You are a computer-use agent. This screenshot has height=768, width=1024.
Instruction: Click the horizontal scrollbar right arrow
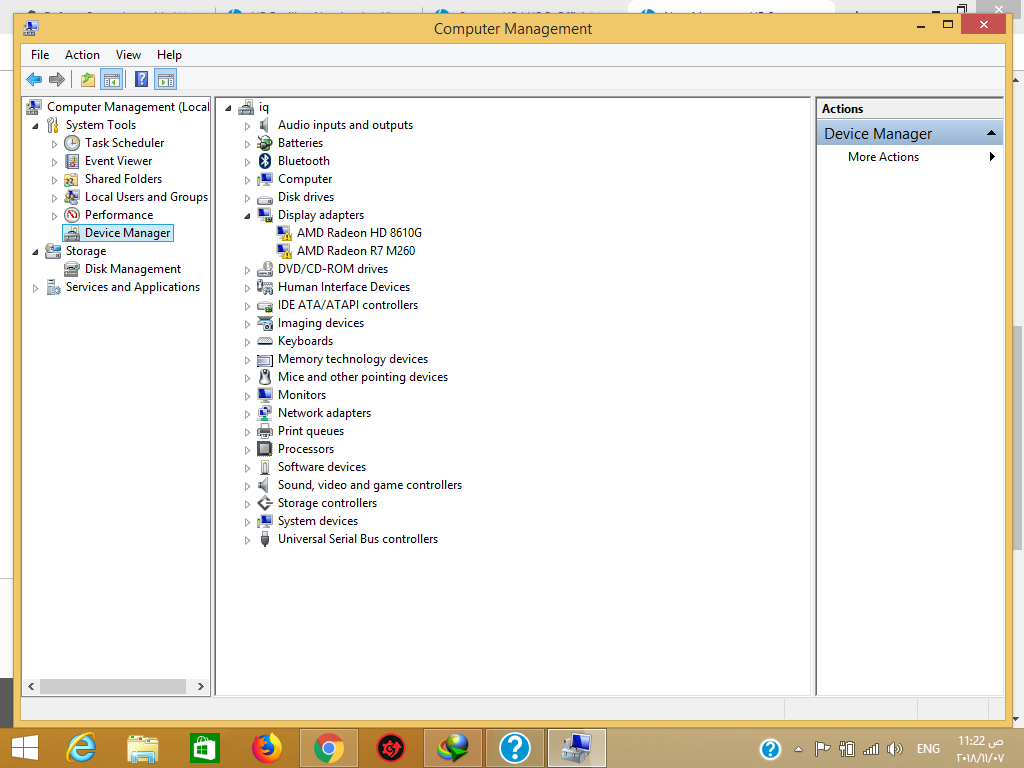pos(200,687)
